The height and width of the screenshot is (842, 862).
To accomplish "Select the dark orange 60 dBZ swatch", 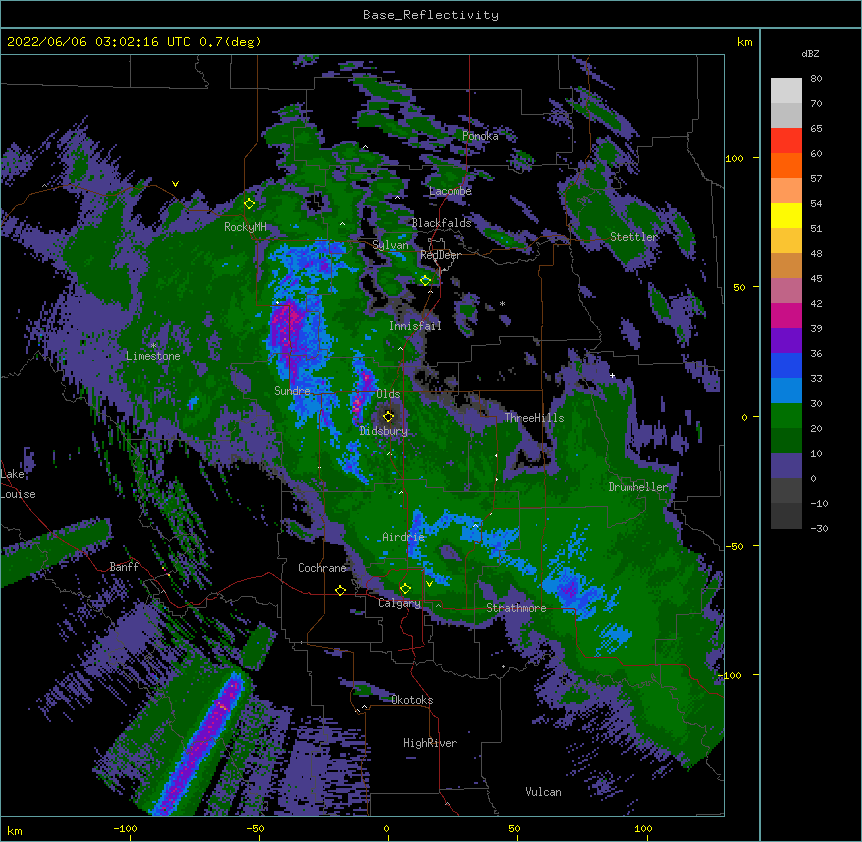I will (786, 165).
